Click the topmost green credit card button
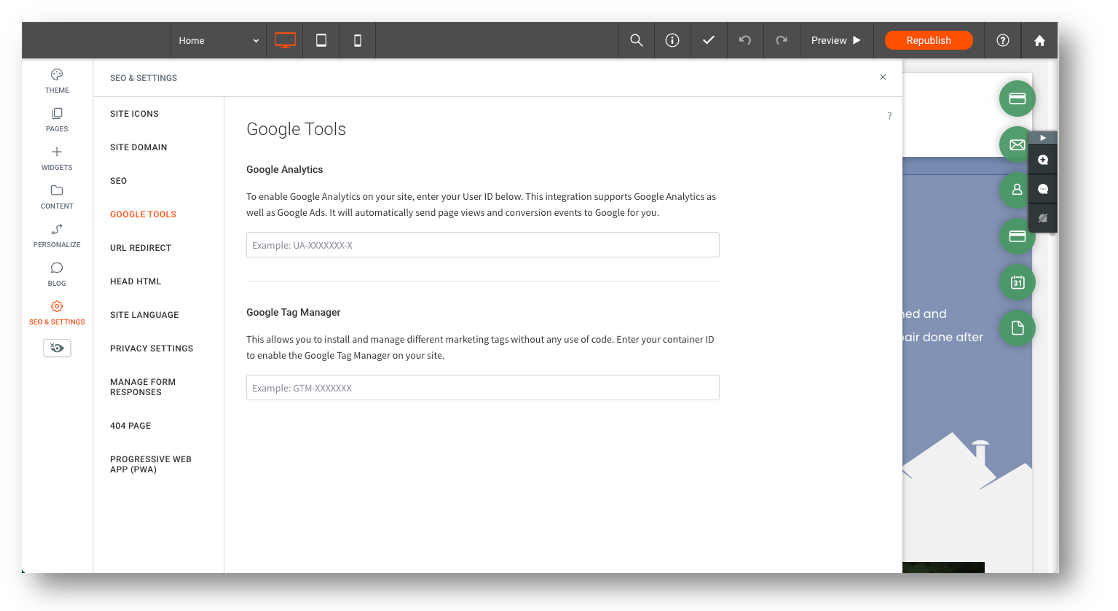This screenshot has height=611, width=1118. coord(1017,98)
